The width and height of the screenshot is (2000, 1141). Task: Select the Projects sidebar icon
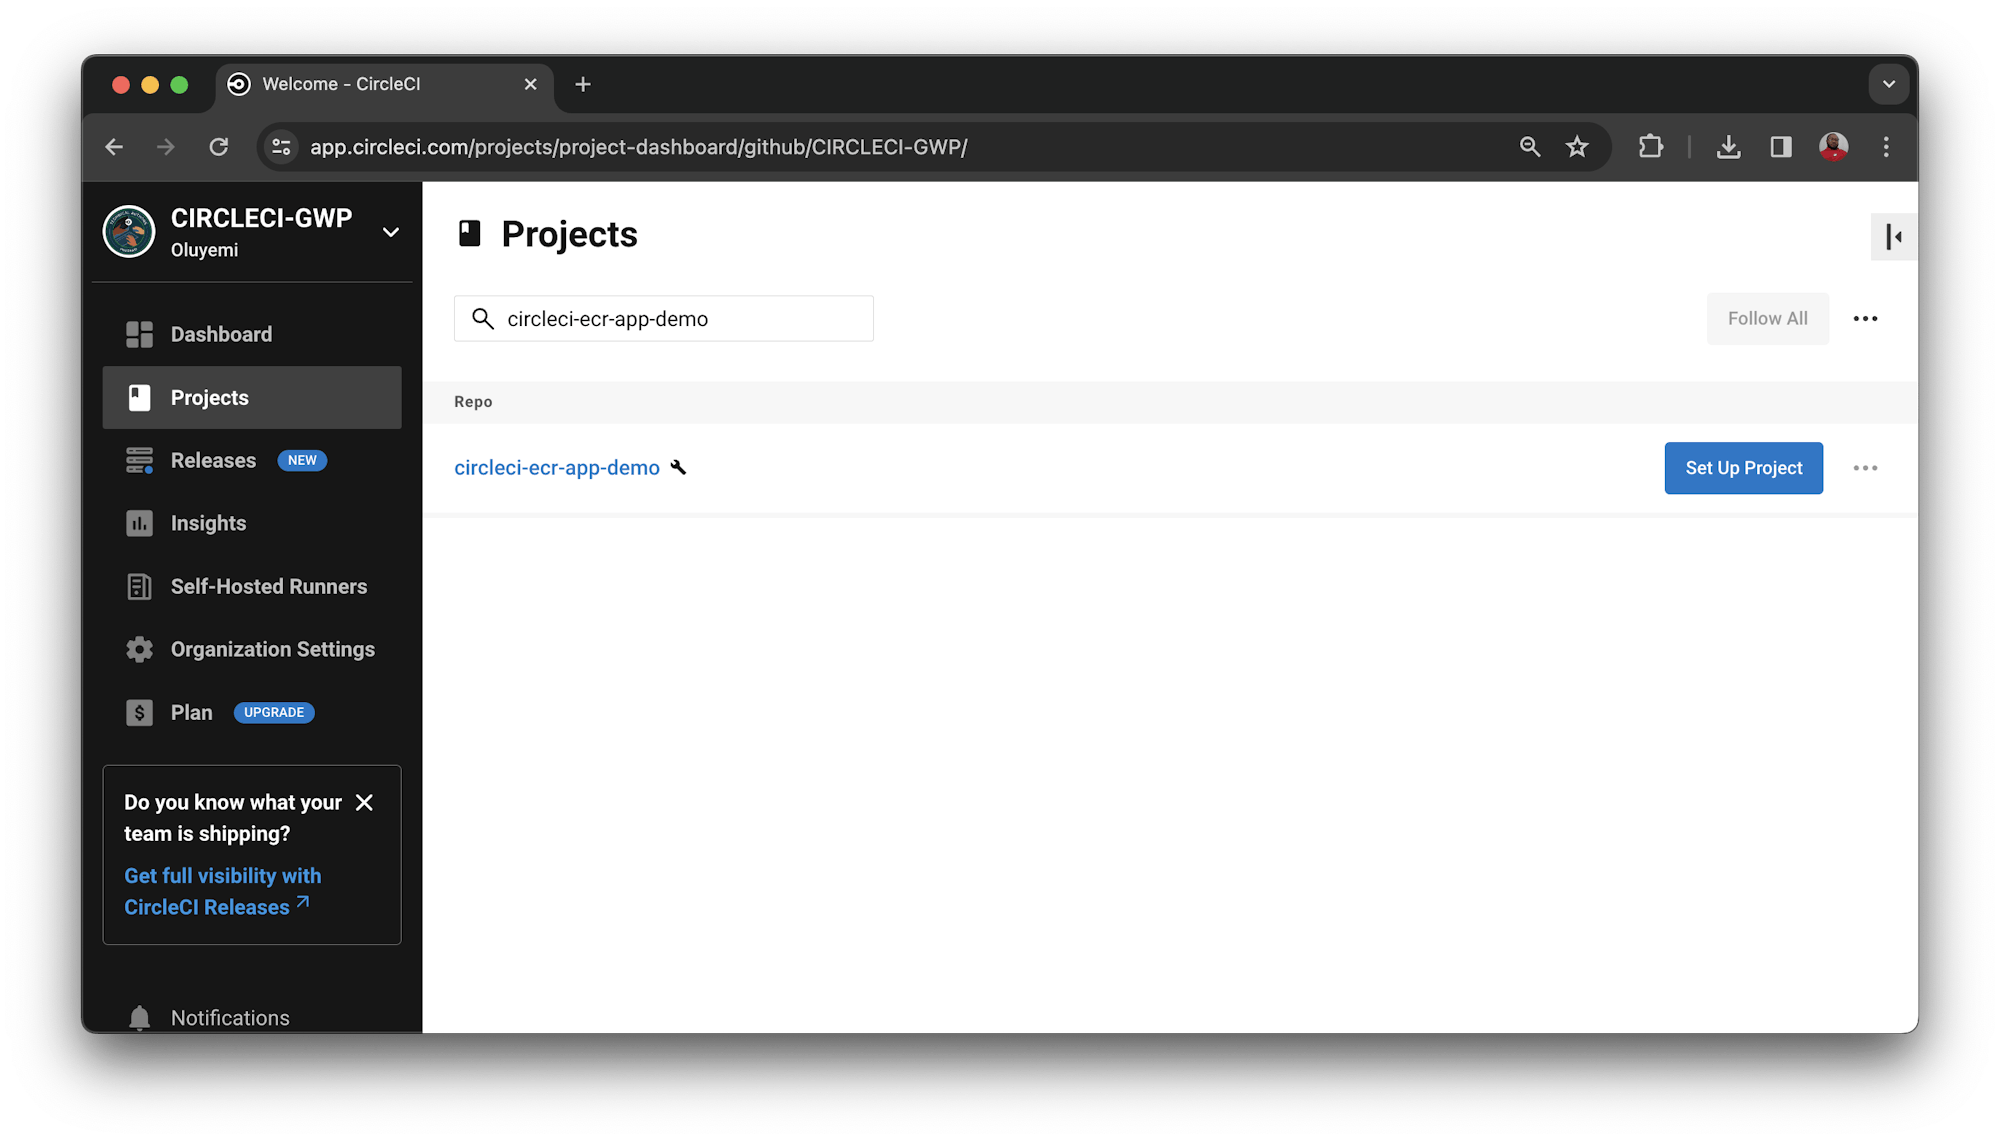point(139,397)
